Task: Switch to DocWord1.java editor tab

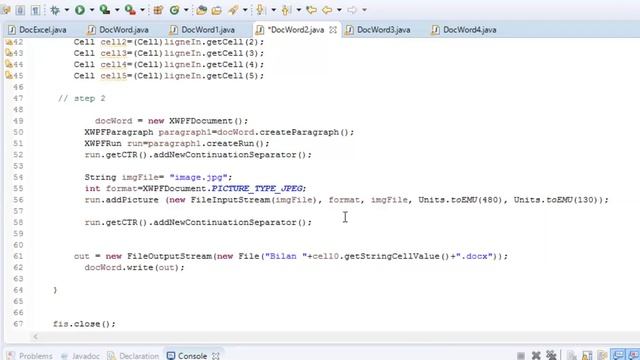Action: 203,30
